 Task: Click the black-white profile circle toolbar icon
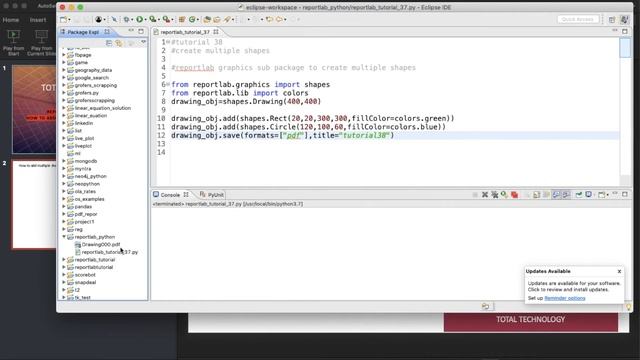tap(99, 19)
